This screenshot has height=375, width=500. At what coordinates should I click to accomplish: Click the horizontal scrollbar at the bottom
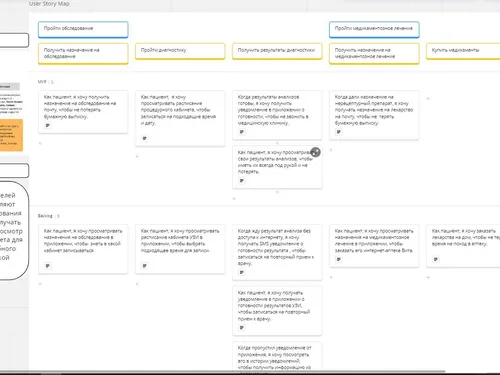click(223, 371)
